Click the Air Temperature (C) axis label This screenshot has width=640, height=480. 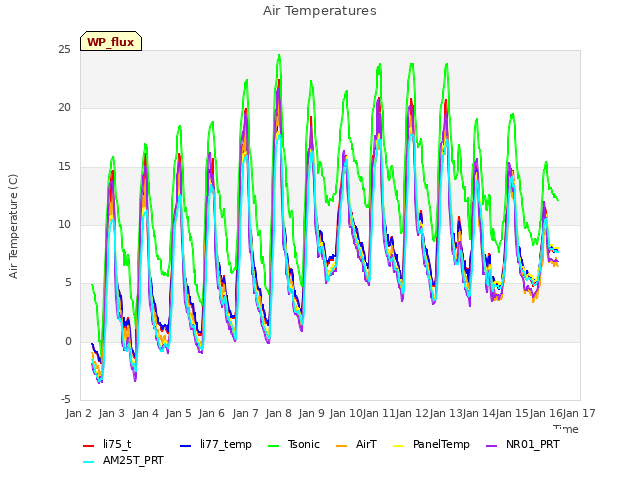pyautogui.click(x=13, y=227)
